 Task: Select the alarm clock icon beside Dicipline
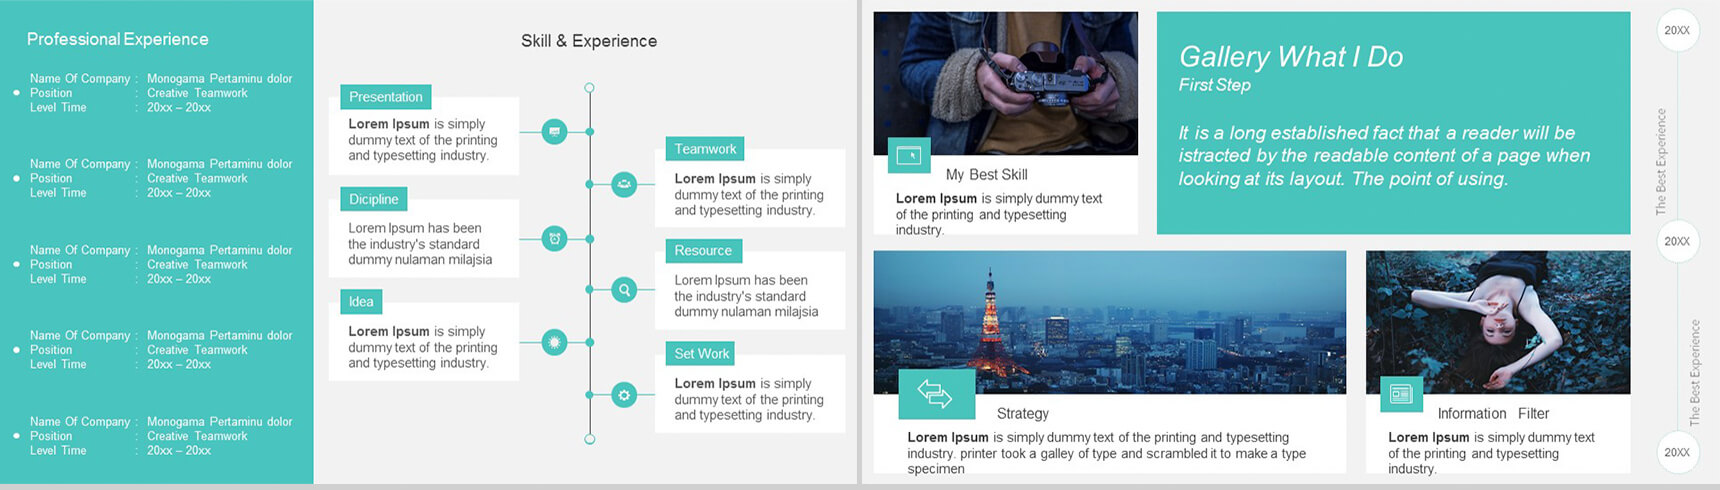click(x=554, y=238)
